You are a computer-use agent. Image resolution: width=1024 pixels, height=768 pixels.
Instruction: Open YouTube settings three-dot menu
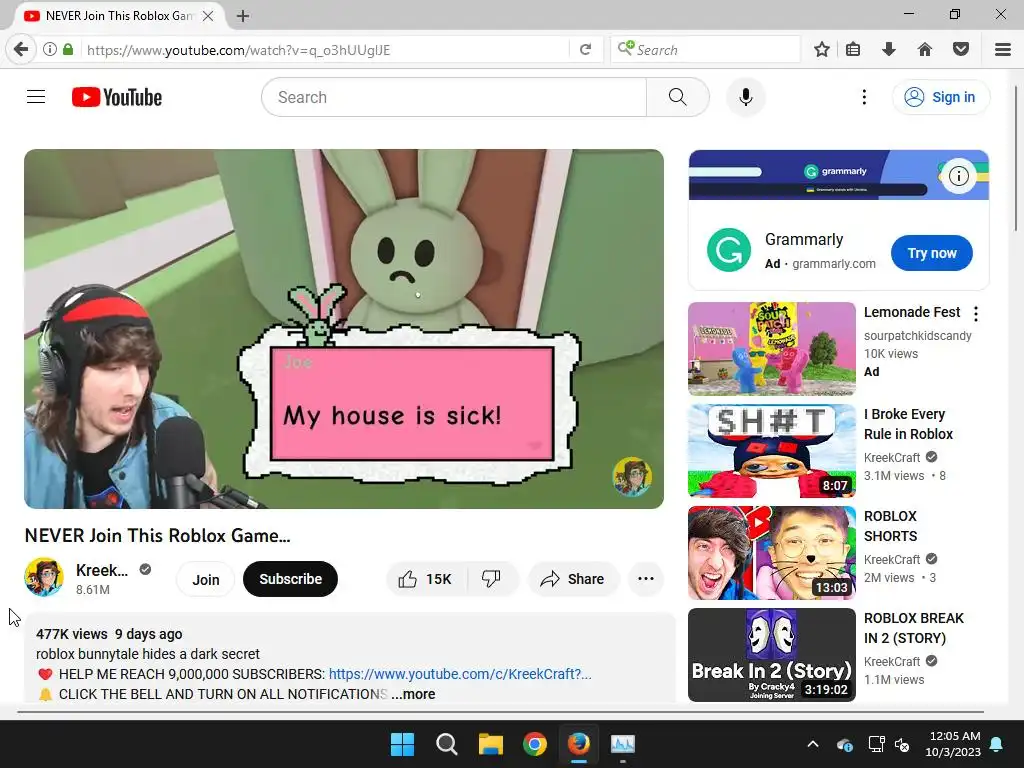864,97
